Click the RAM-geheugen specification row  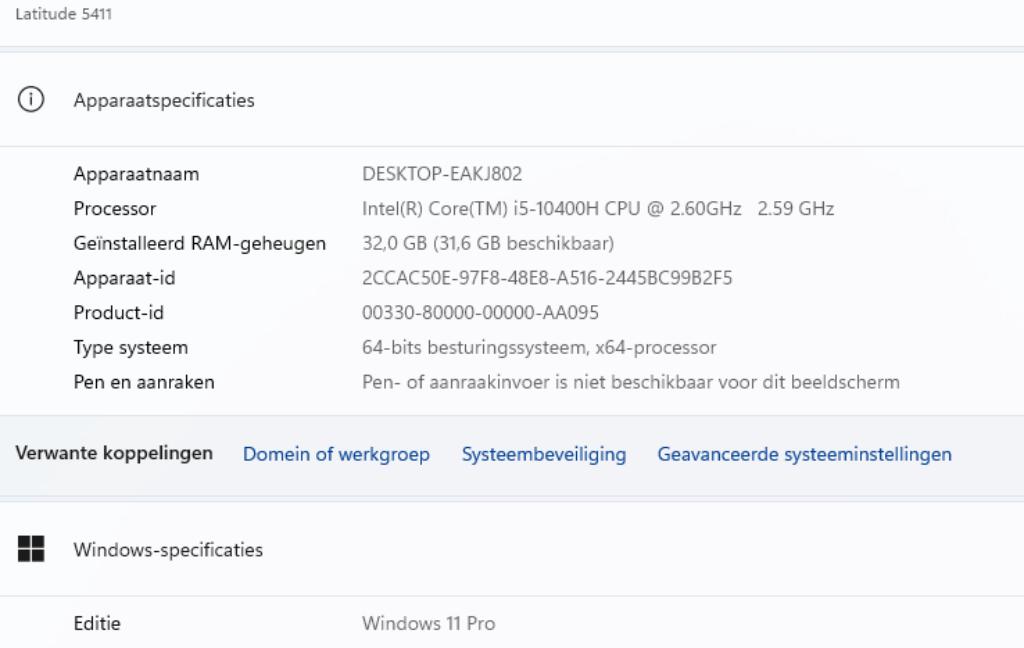198,243
